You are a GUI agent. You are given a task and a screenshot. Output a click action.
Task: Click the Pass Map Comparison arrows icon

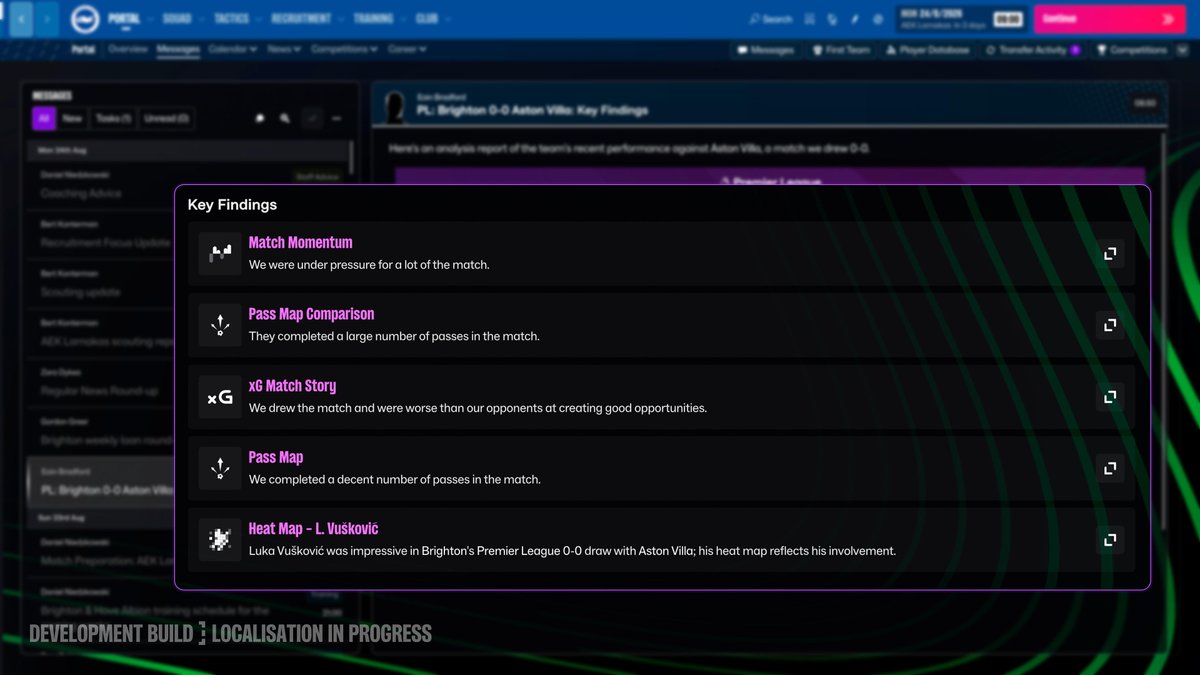pyautogui.click(x=220, y=325)
